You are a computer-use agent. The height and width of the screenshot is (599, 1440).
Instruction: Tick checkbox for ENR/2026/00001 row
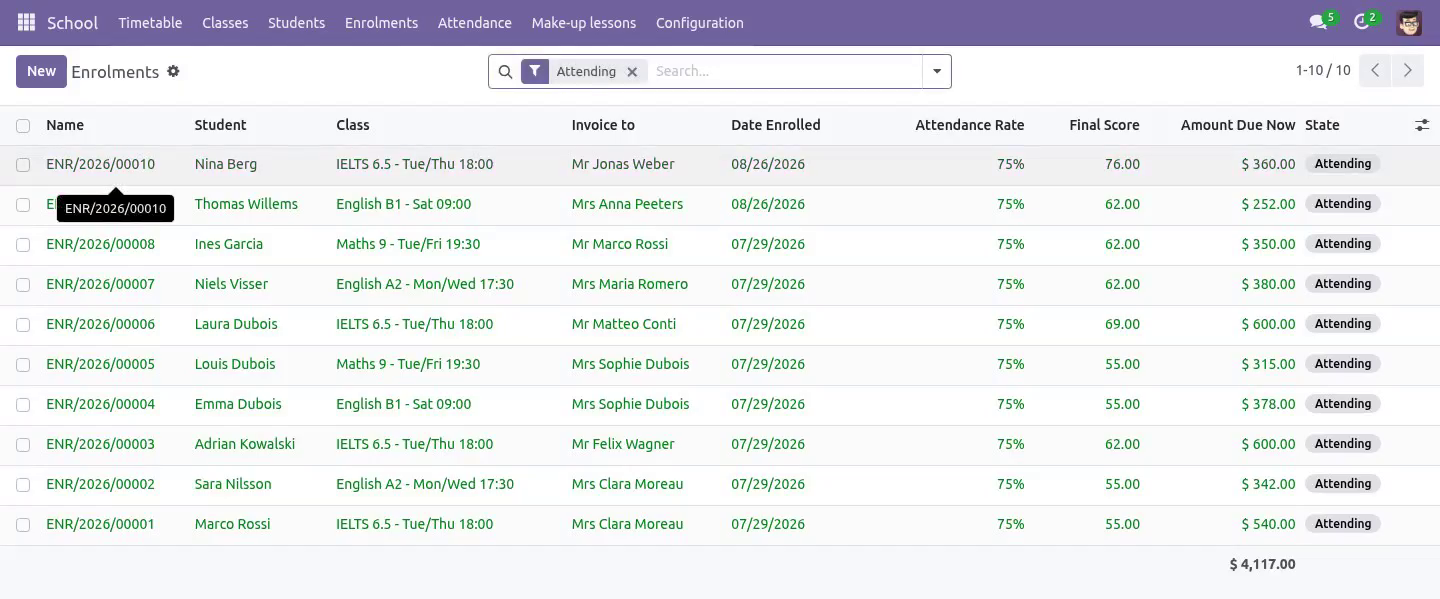click(23, 525)
